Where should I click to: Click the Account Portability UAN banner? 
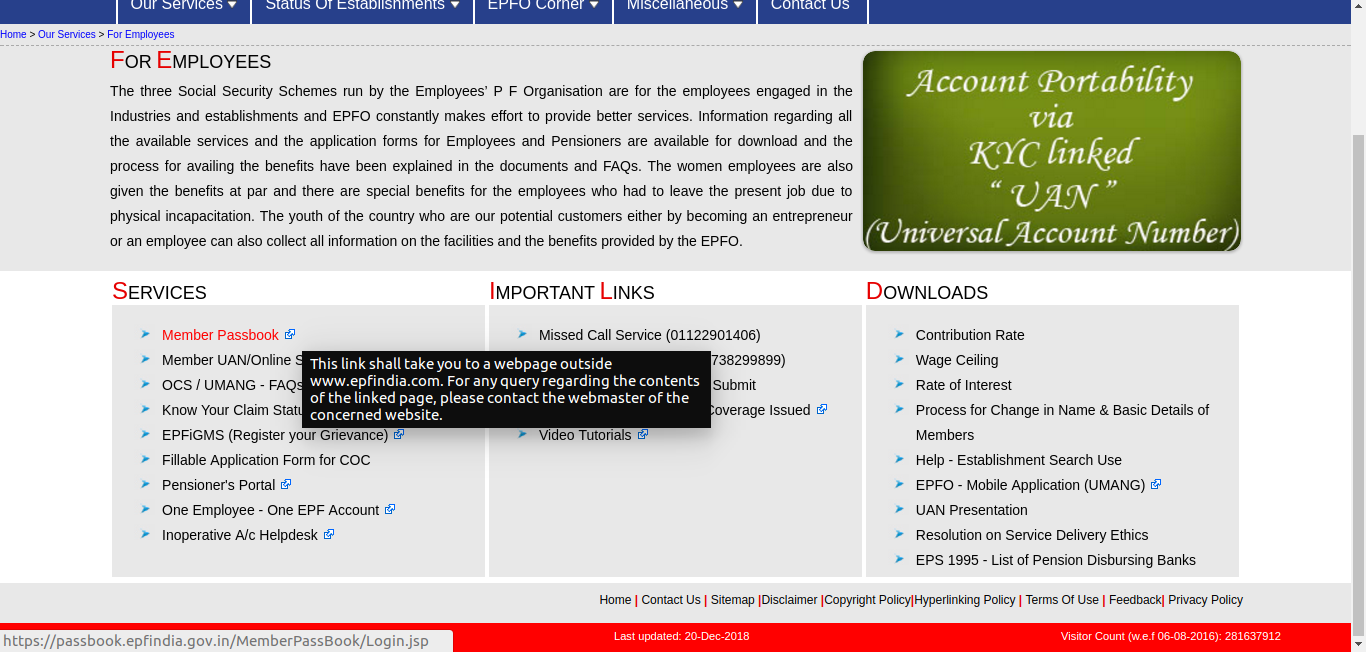[x=1051, y=151]
